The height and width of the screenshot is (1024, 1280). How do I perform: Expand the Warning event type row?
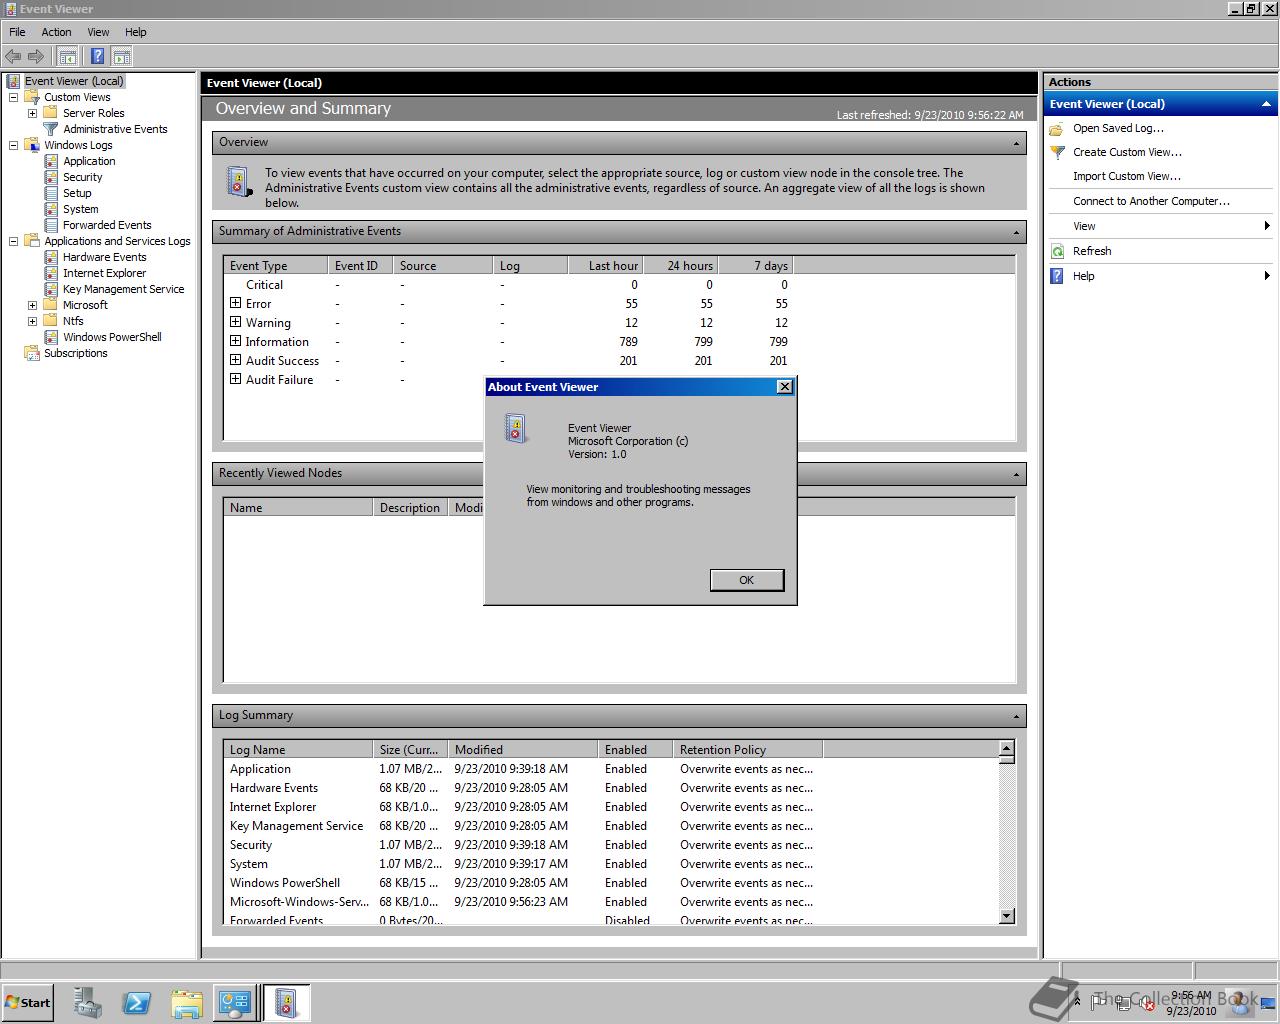[x=235, y=322]
